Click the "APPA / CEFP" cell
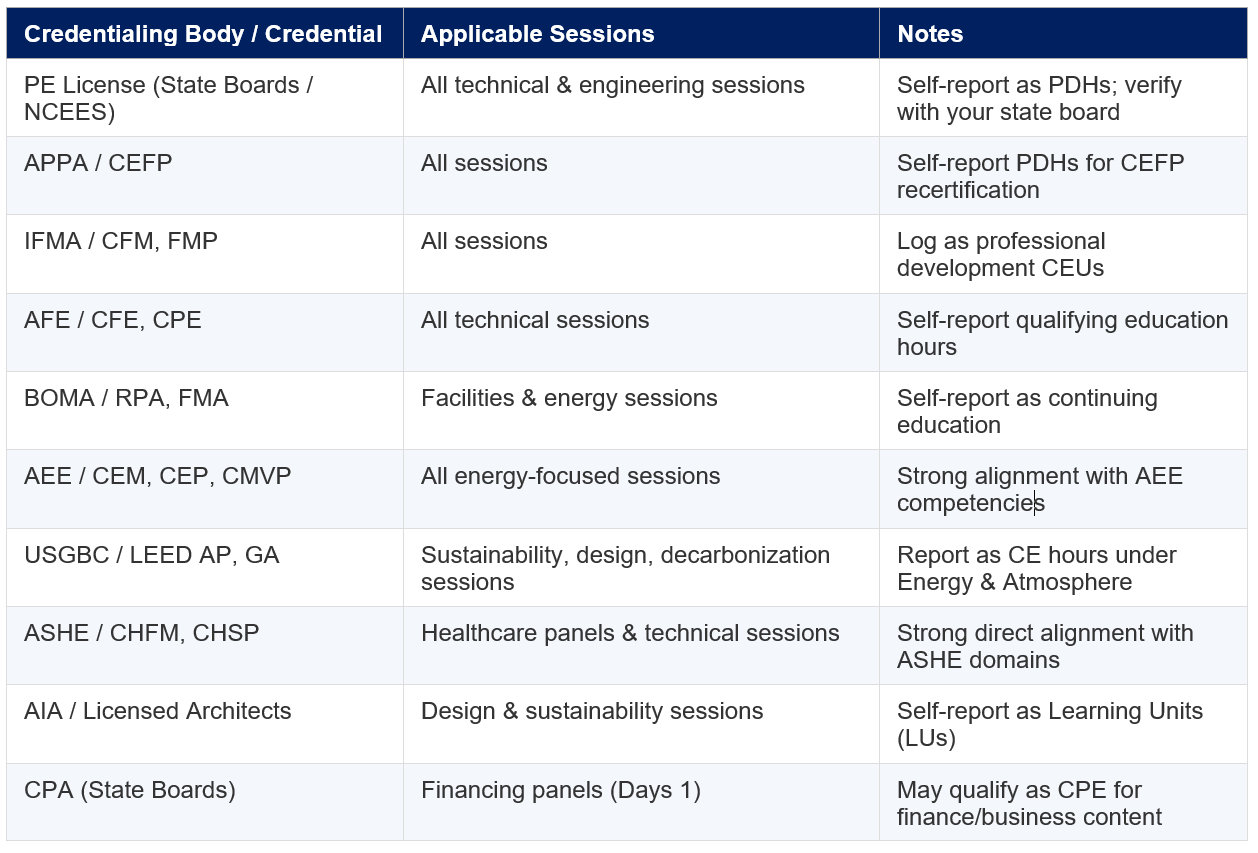Viewport: 1258px width, 853px height. [x=98, y=163]
